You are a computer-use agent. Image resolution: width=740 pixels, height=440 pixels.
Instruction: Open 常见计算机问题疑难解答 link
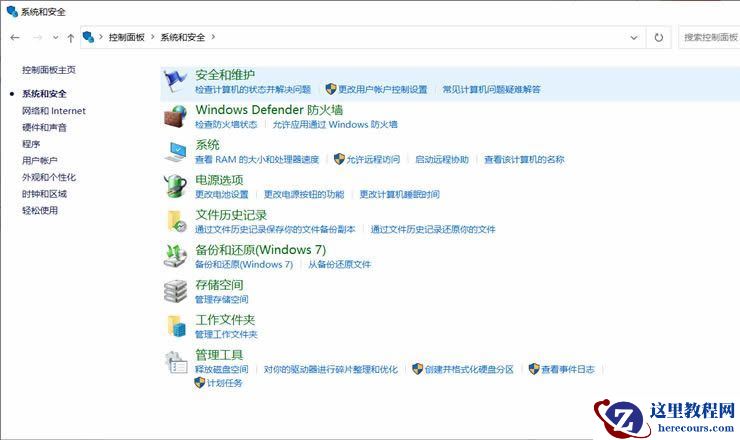(491, 89)
